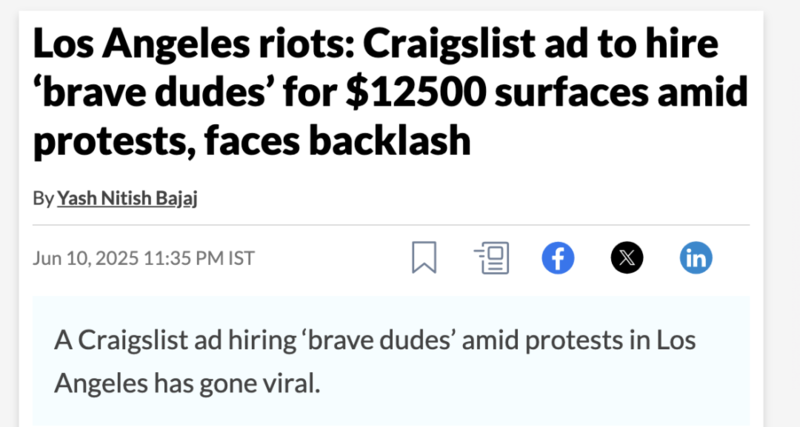Click the divider line under the byline
Image resolution: width=800 pixels, height=427 pixels.
pos(391,224)
